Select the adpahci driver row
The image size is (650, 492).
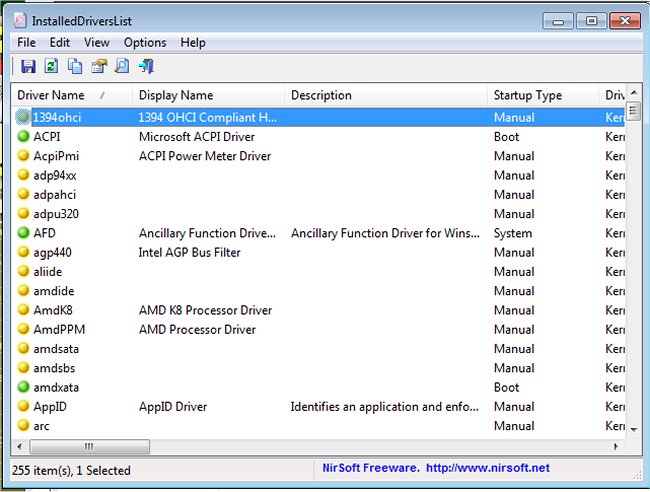pos(318,194)
